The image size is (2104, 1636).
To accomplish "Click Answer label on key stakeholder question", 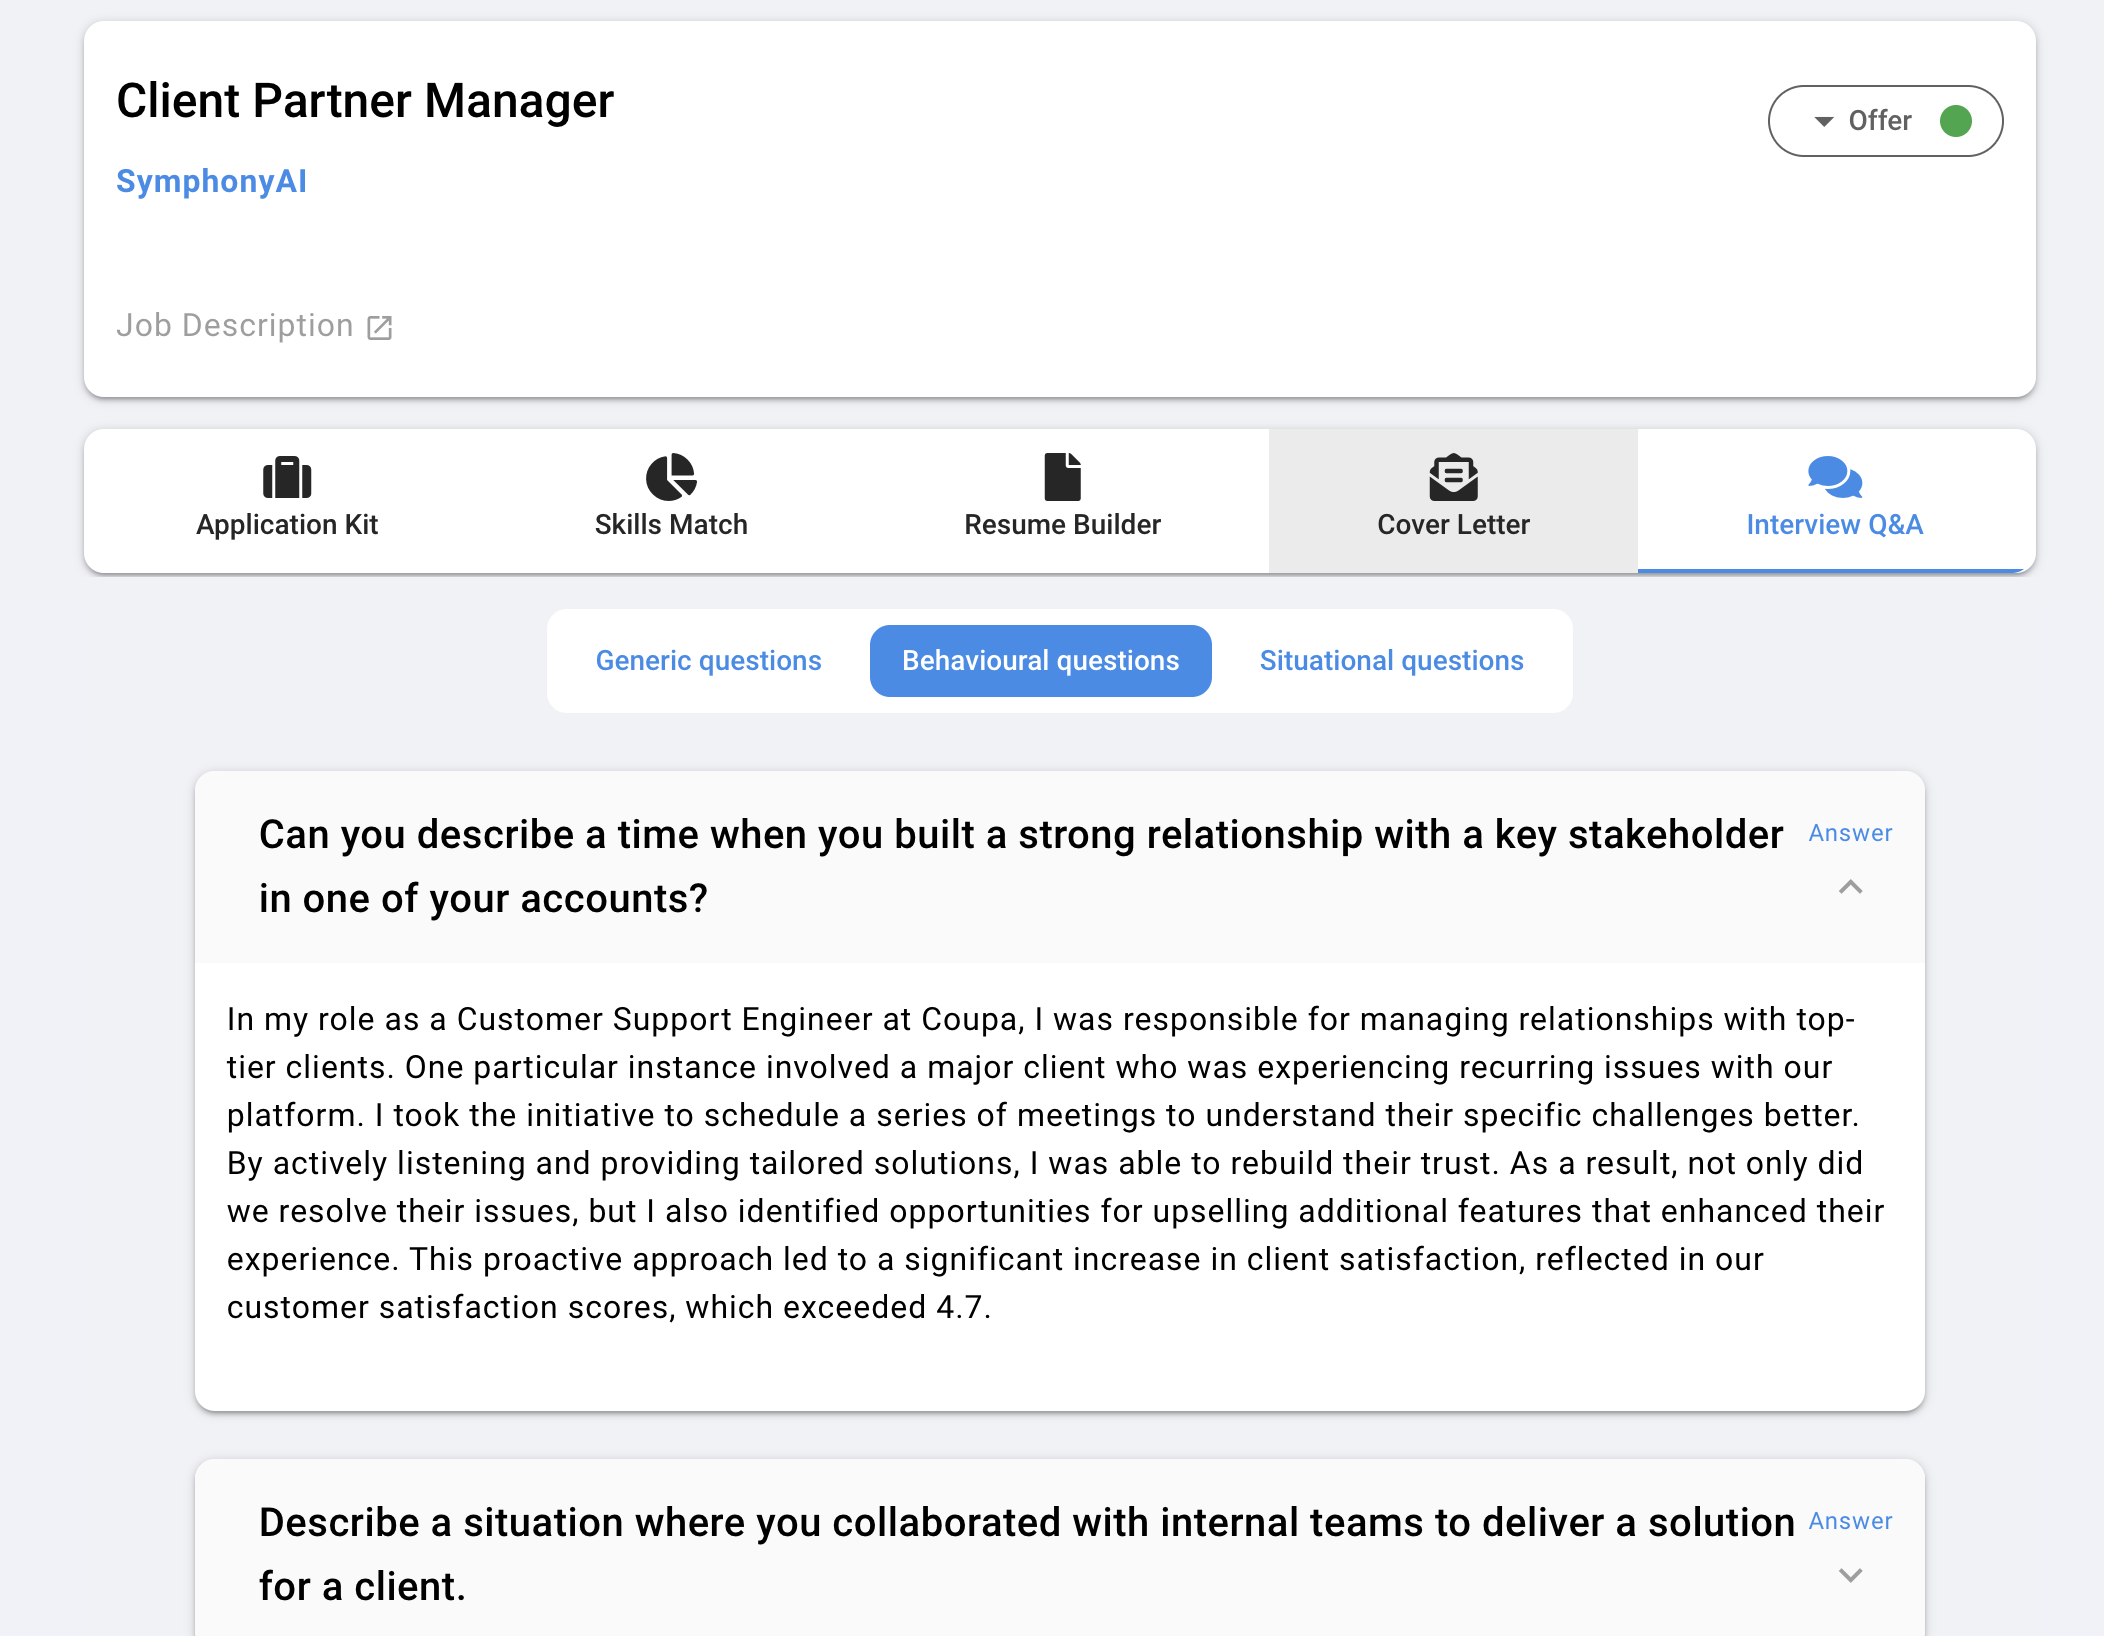I will [1850, 833].
